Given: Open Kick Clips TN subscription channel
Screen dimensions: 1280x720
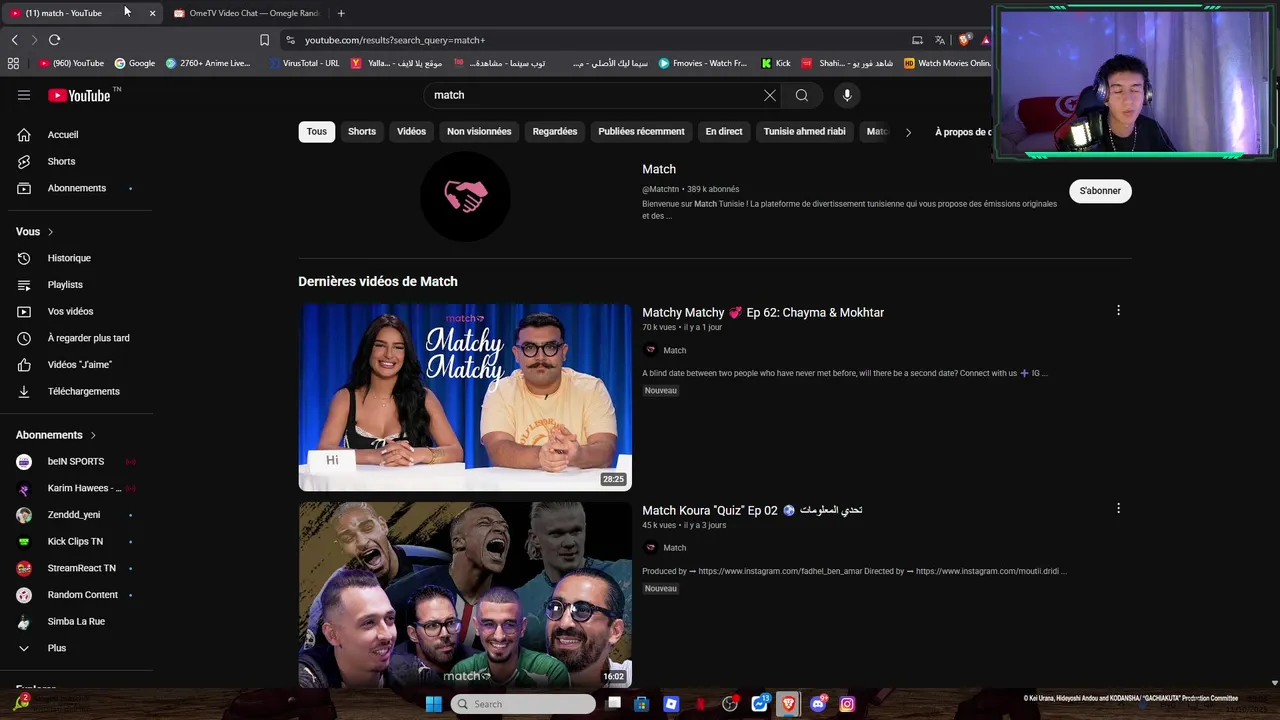Looking at the screenshot, I should 76,541.
